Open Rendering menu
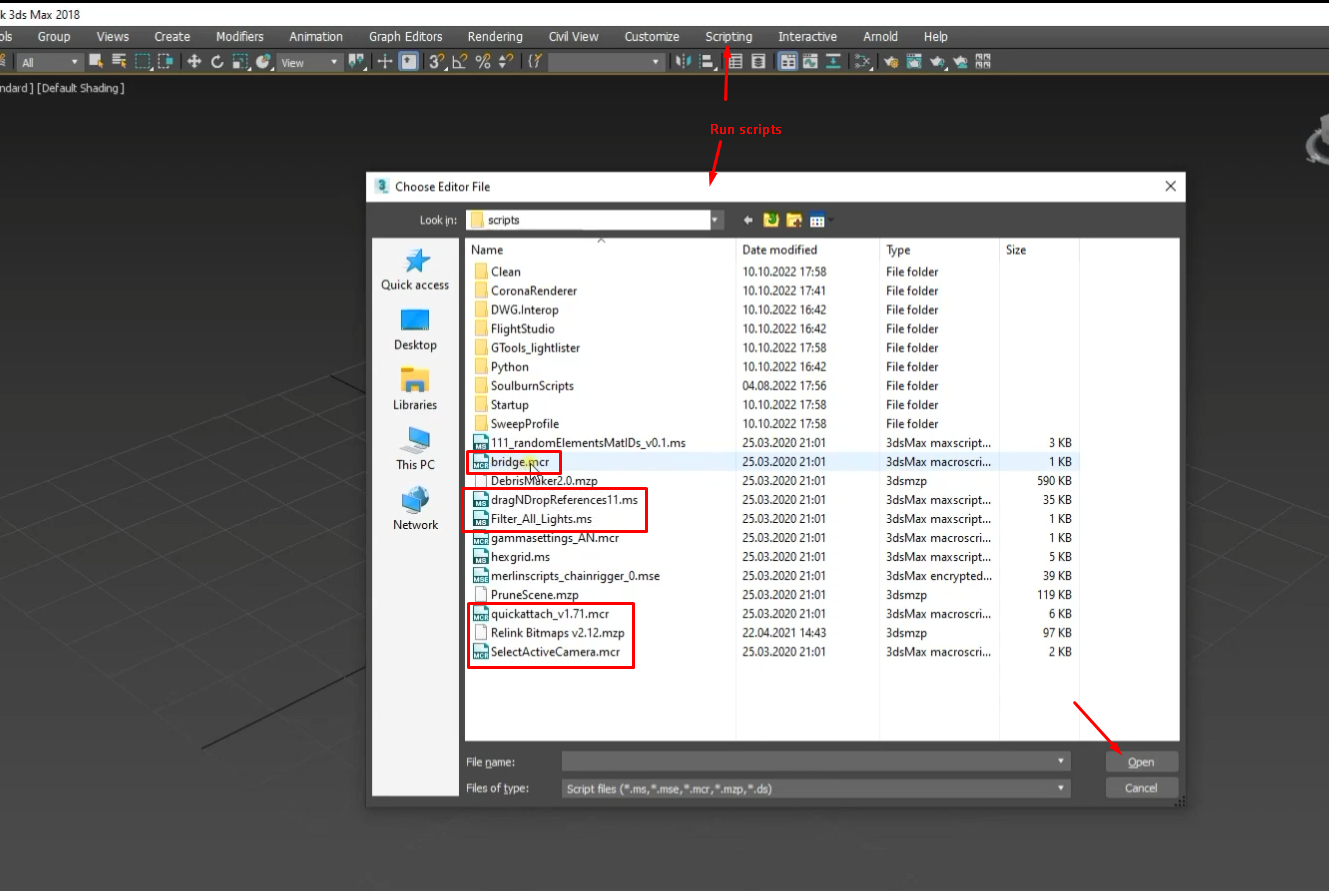Image resolution: width=1329 pixels, height=891 pixels. tap(495, 37)
